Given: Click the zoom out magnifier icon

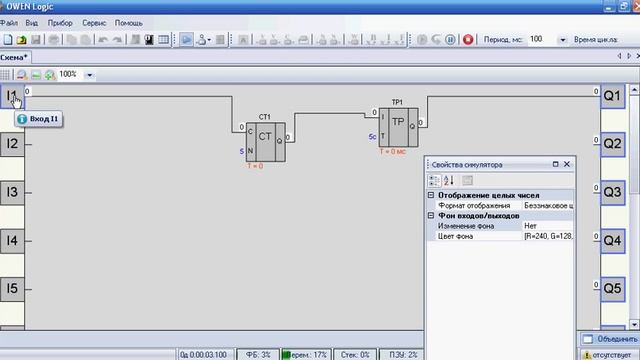Looking at the screenshot, I should pos(22,75).
